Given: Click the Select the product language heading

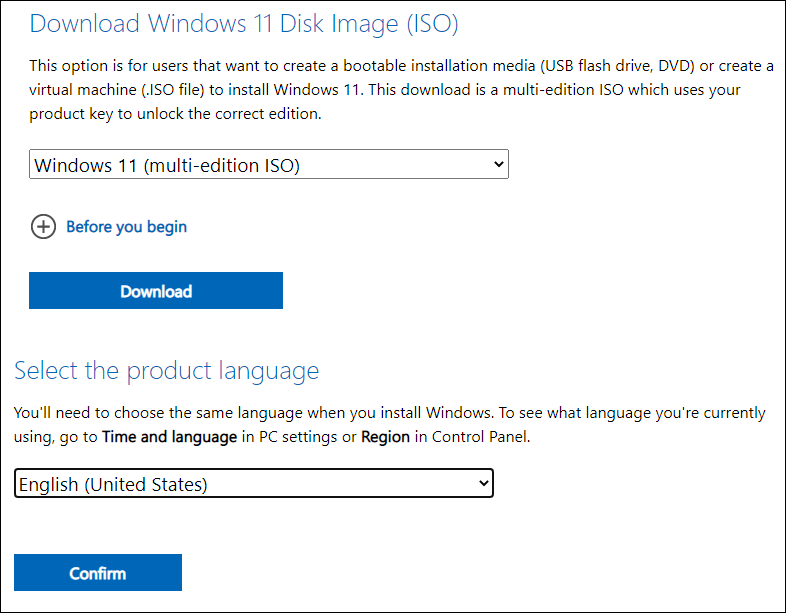Looking at the screenshot, I should [x=166, y=371].
